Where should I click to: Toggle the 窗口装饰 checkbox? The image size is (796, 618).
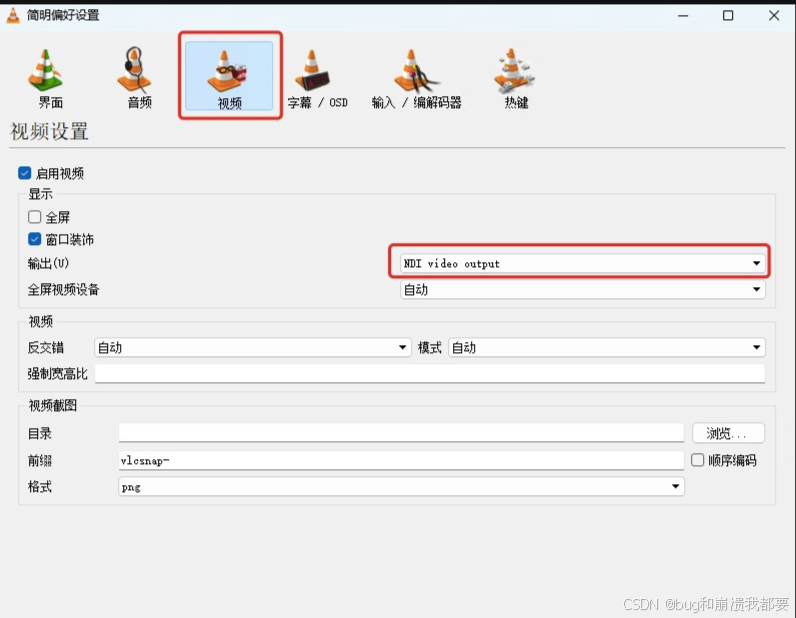point(35,239)
